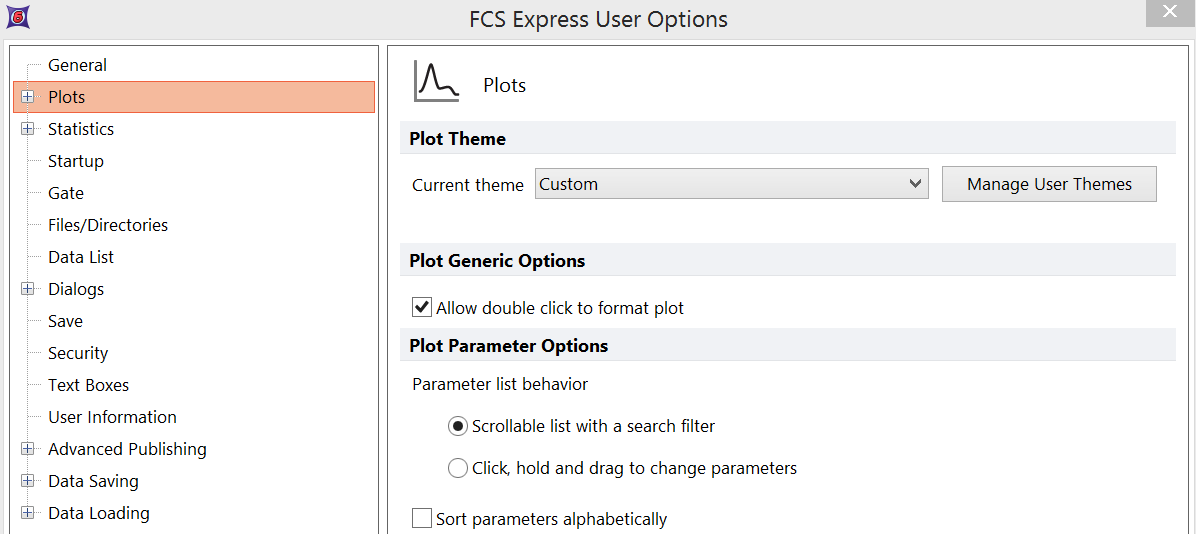The image size is (1196, 534).
Task: Click the FCS Express app logo icon
Action: click(x=17, y=16)
